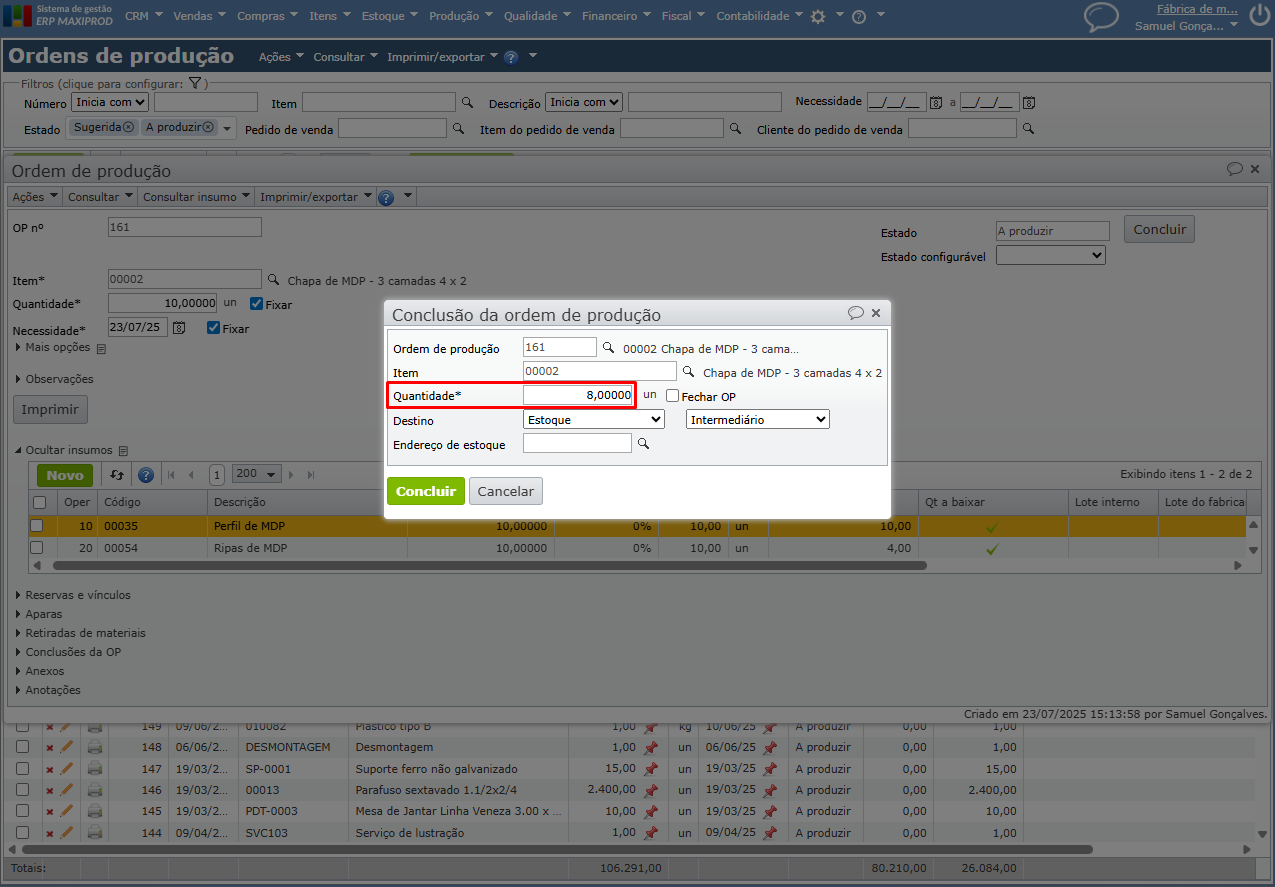The height and width of the screenshot is (887, 1275).
Task: Open the Intermediário dropdown
Action: 757,420
